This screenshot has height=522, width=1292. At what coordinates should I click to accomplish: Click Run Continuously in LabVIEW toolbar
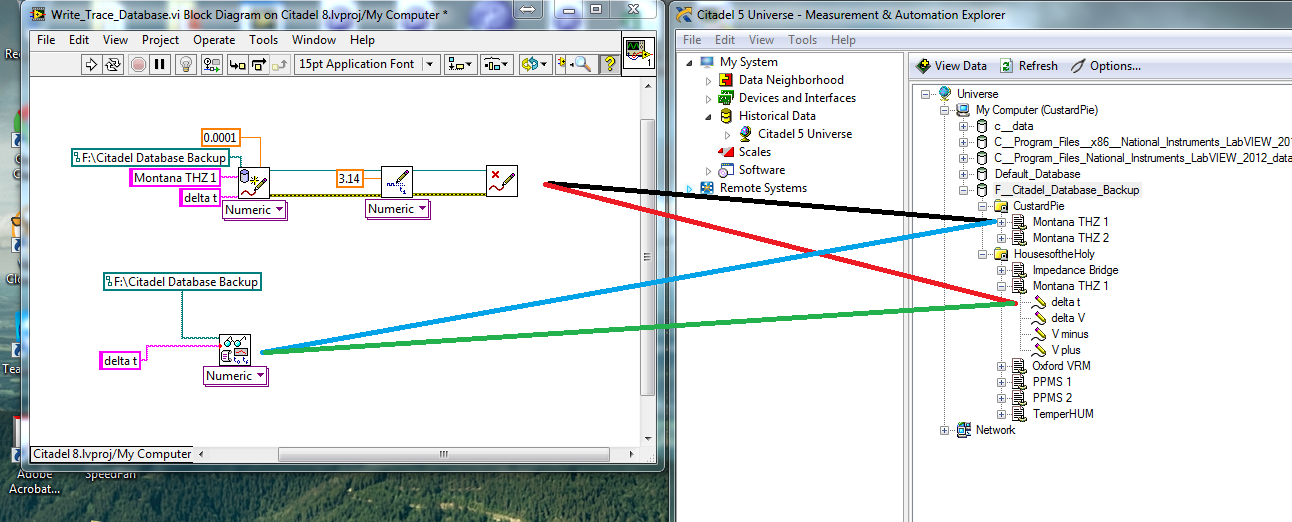point(112,64)
